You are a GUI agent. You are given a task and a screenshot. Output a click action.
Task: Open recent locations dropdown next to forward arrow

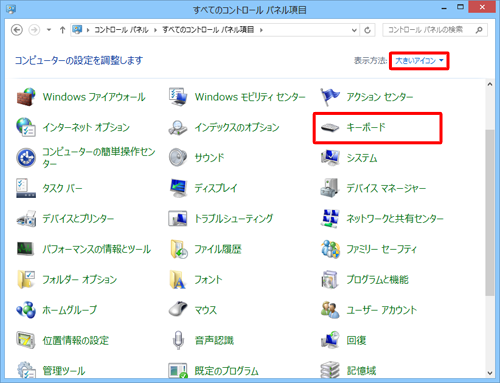[x=49, y=30]
